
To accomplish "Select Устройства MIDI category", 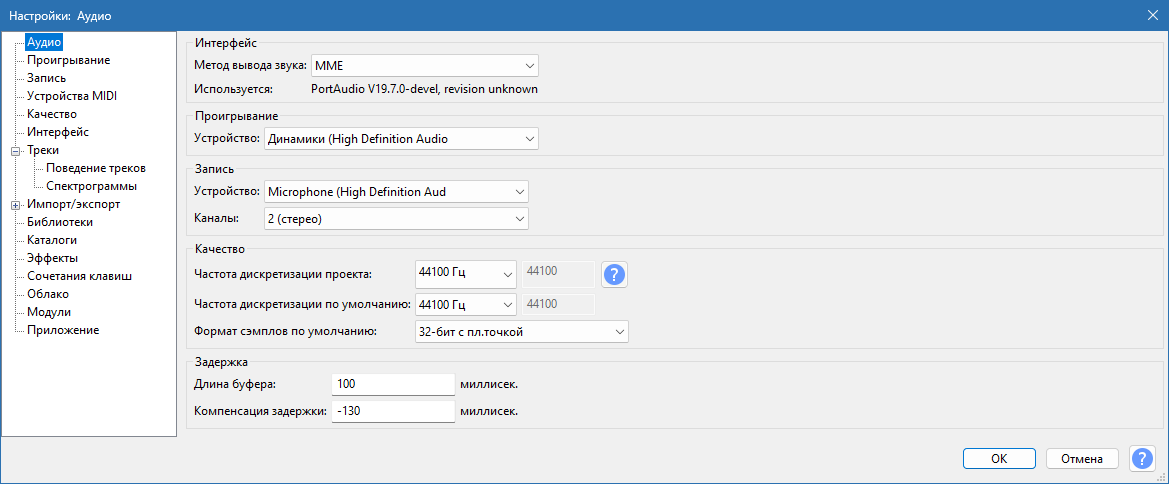I will (x=72, y=96).
